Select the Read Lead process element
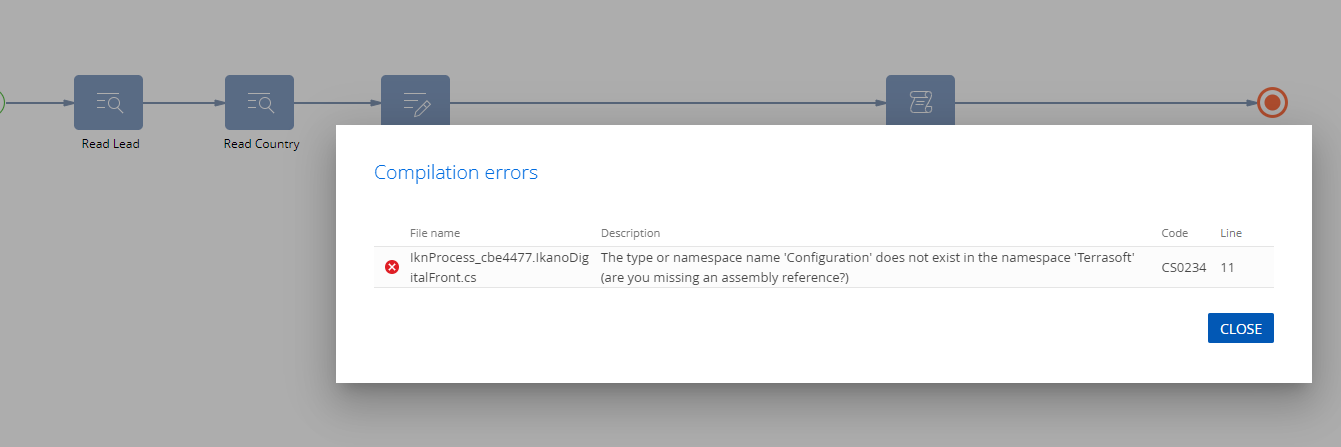Screen dimensions: 1341x447 (109, 102)
